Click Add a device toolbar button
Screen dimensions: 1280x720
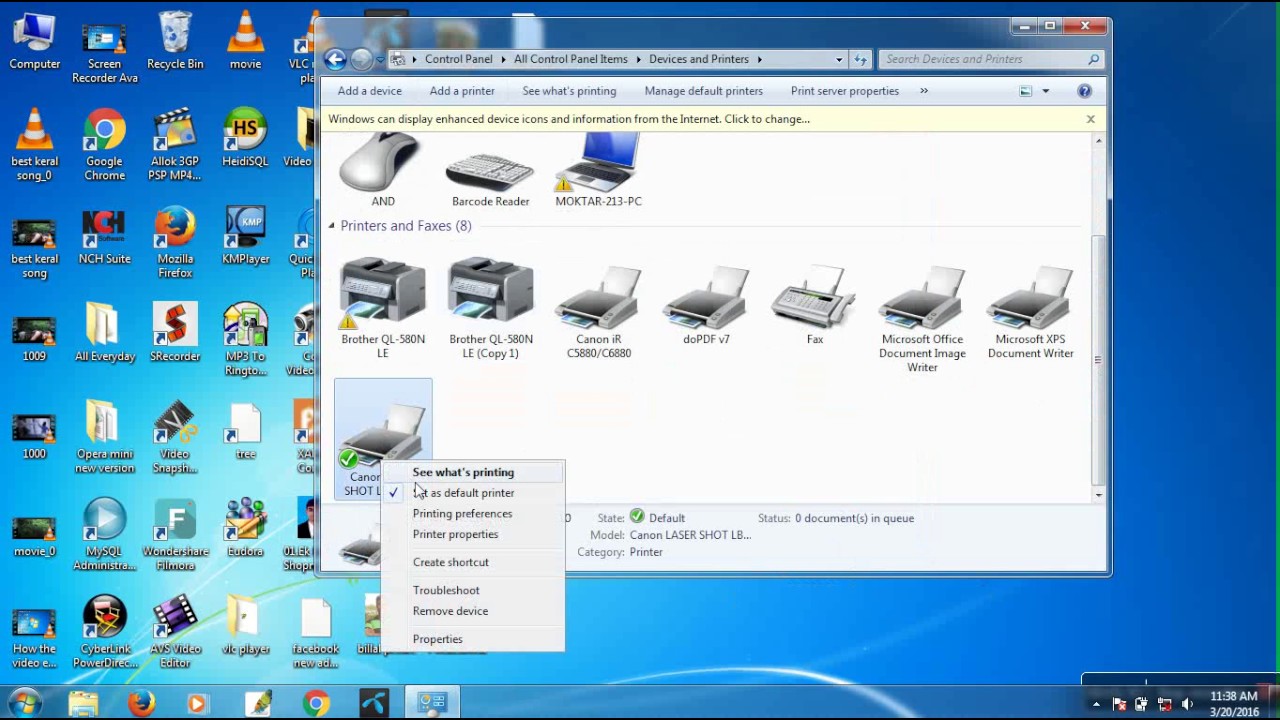tap(370, 91)
